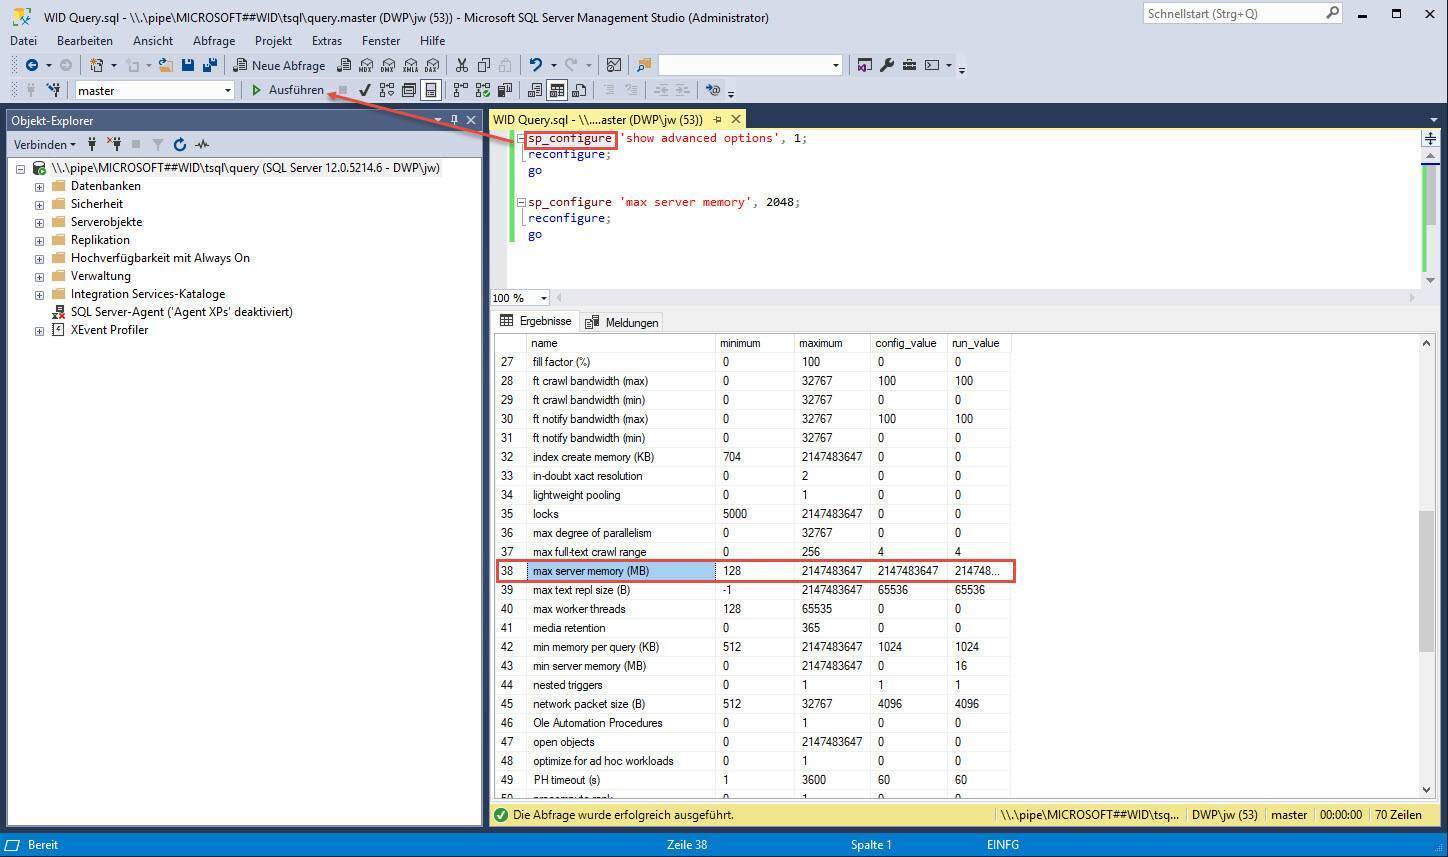Open the Properties wrench icon
Viewport: 1448px width, 857px height.
[886, 65]
